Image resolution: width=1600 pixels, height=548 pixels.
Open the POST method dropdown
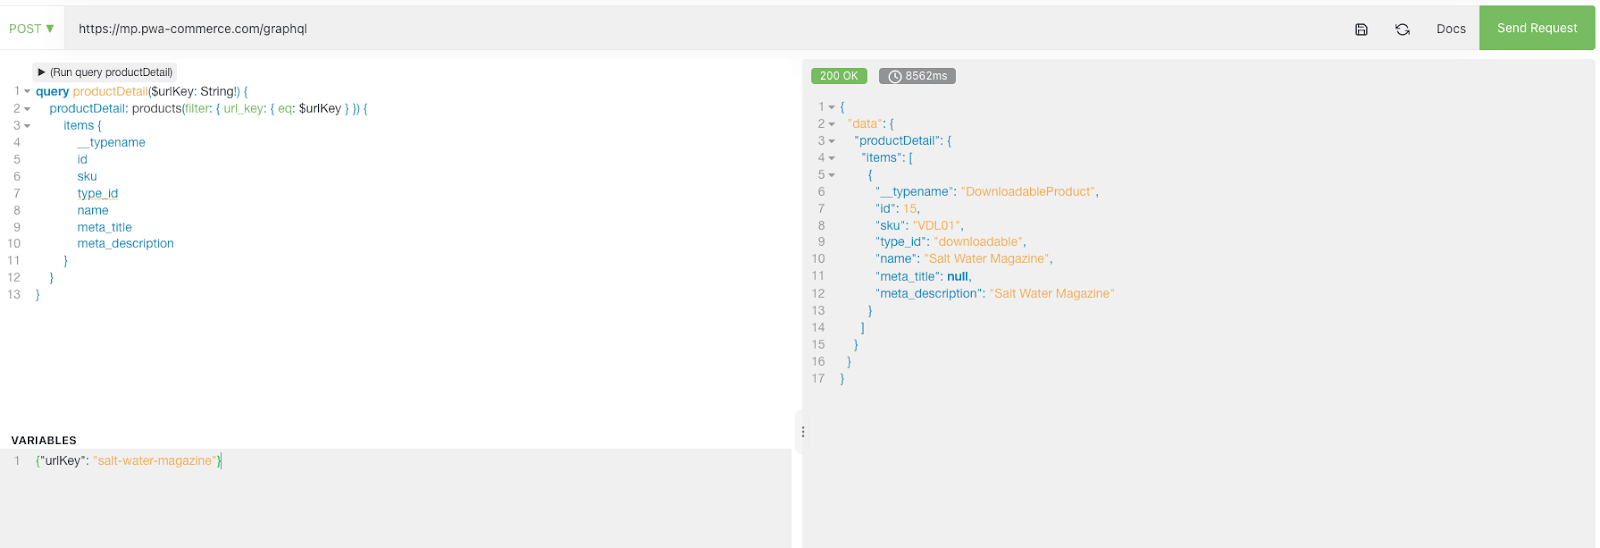point(32,29)
